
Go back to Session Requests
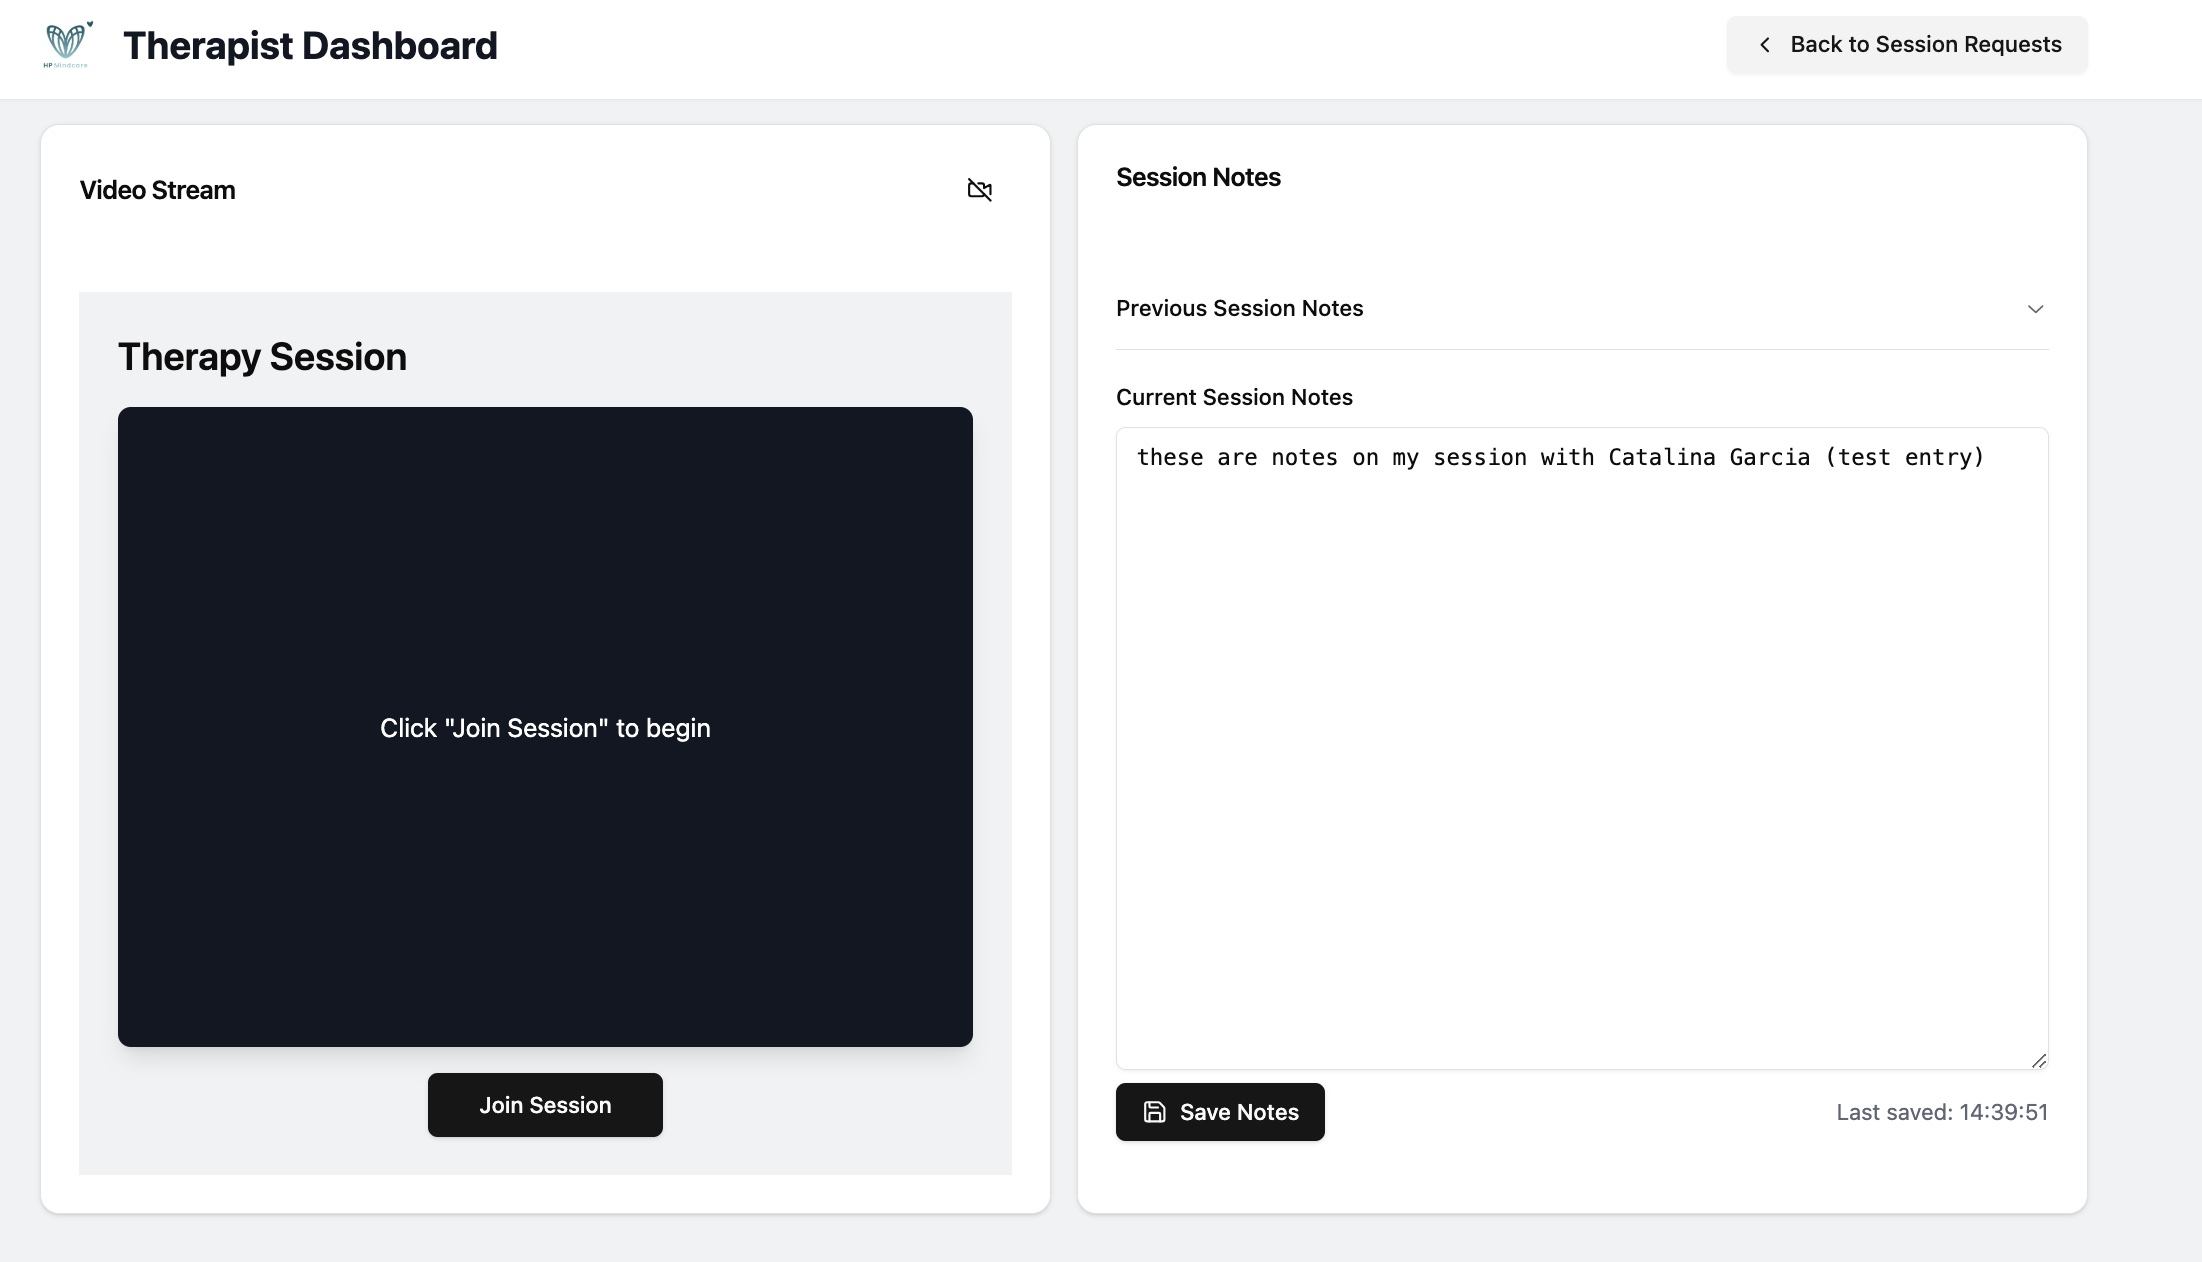click(1907, 45)
